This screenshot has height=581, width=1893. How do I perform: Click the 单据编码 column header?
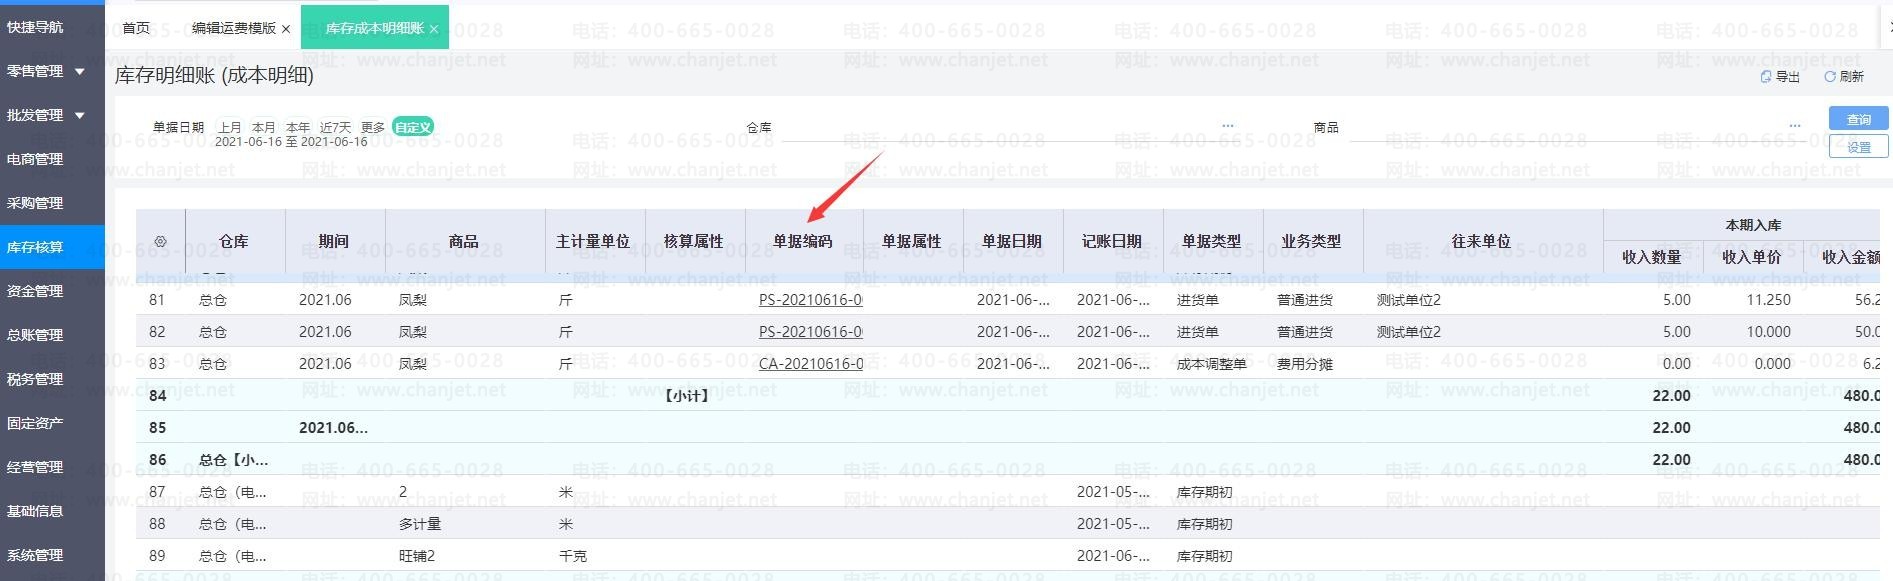click(x=802, y=241)
